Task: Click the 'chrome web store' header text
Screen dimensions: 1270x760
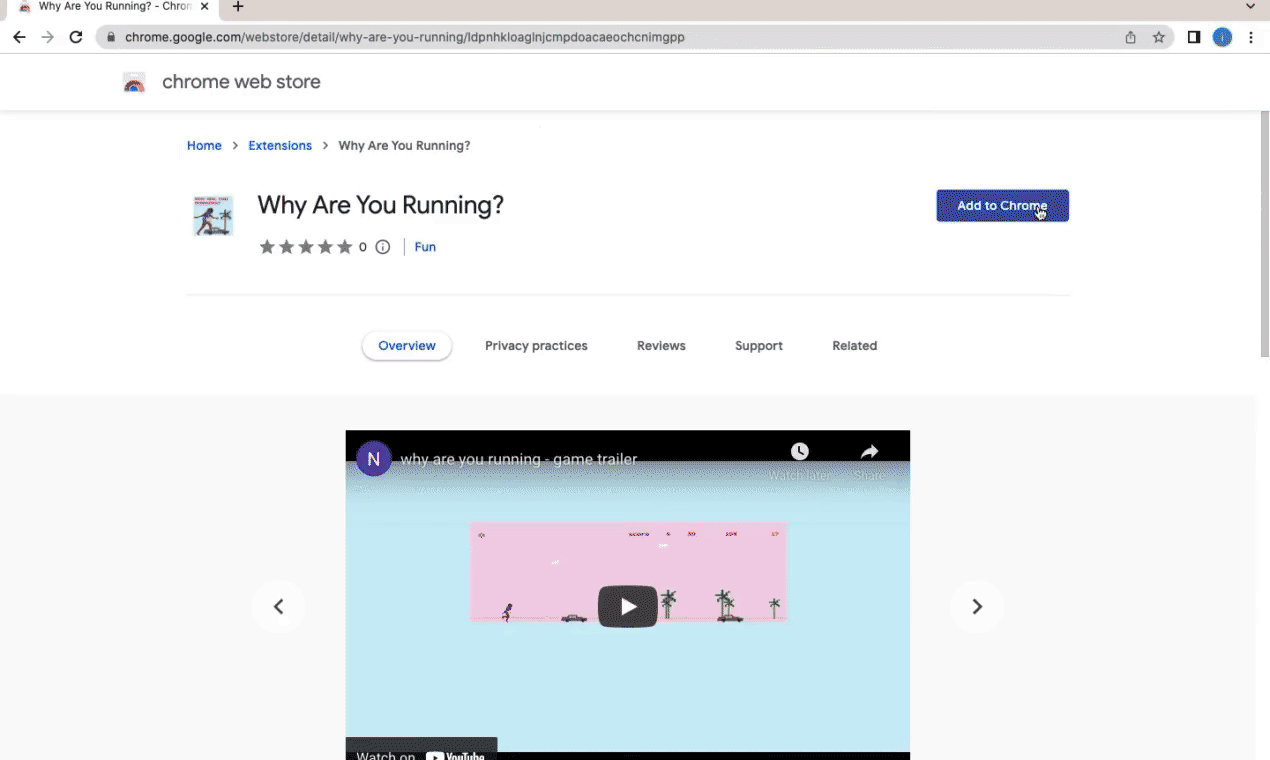Action: [x=241, y=82]
